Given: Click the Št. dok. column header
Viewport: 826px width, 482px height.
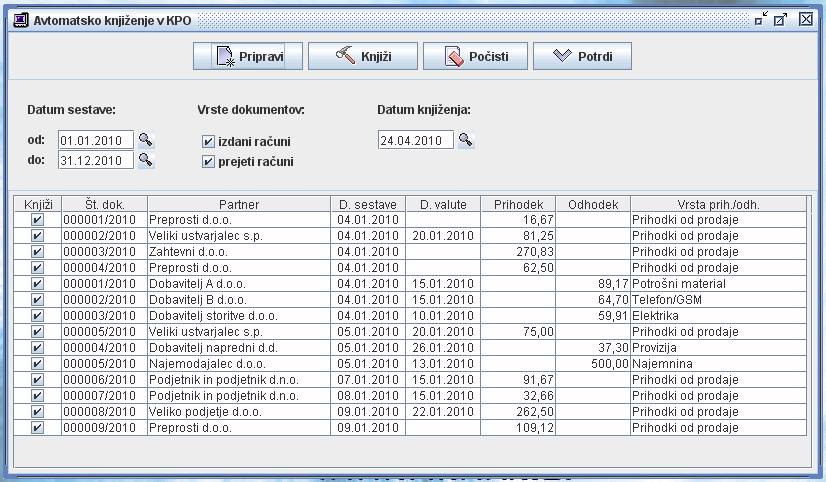Looking at the screenshot, I should 103,205.
